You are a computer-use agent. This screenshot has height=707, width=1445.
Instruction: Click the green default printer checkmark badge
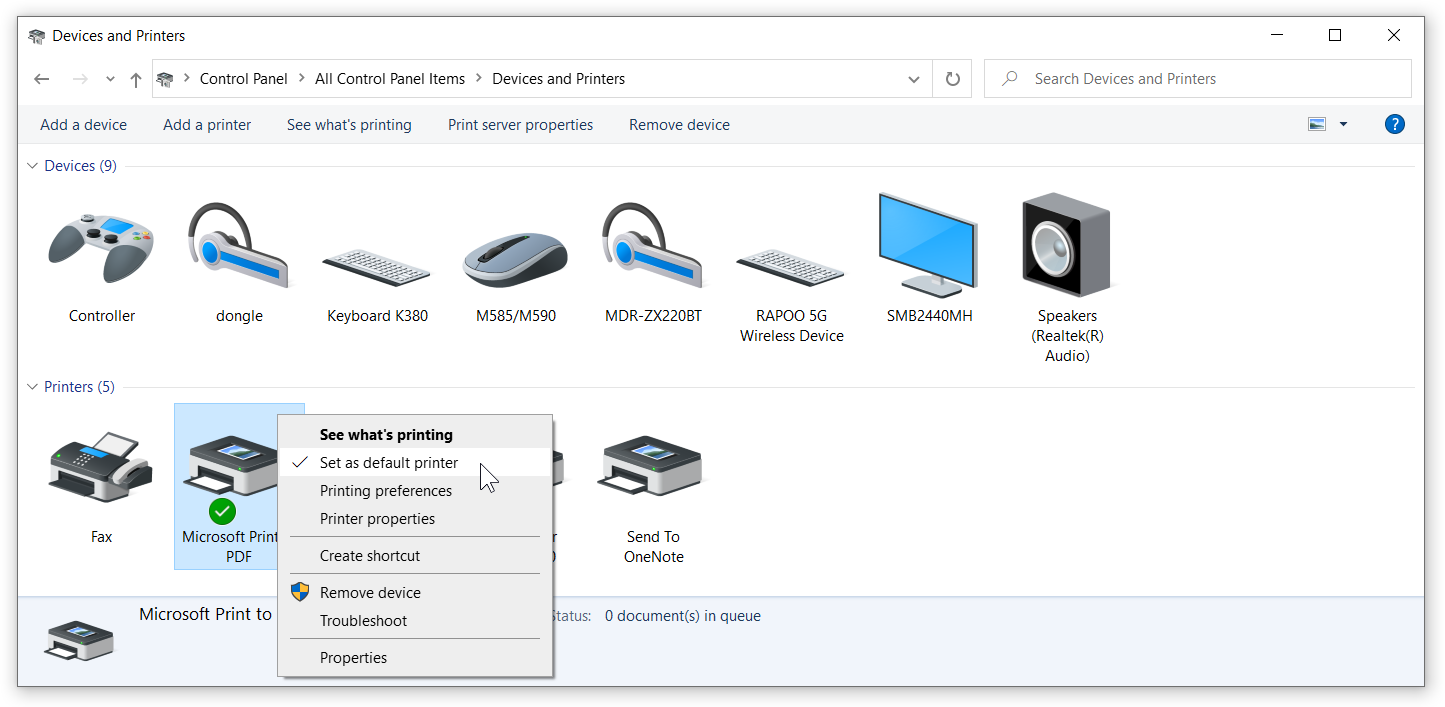tap(223, 511)
